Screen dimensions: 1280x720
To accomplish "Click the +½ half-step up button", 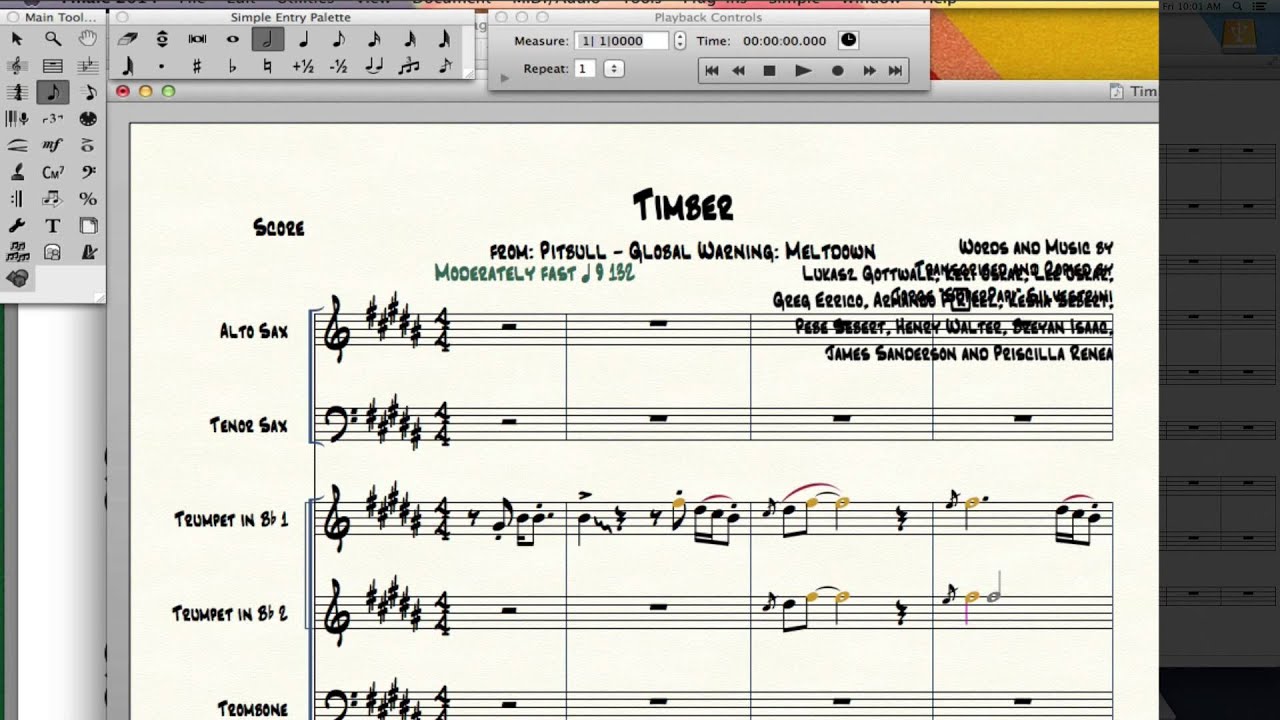I will 303,67.
